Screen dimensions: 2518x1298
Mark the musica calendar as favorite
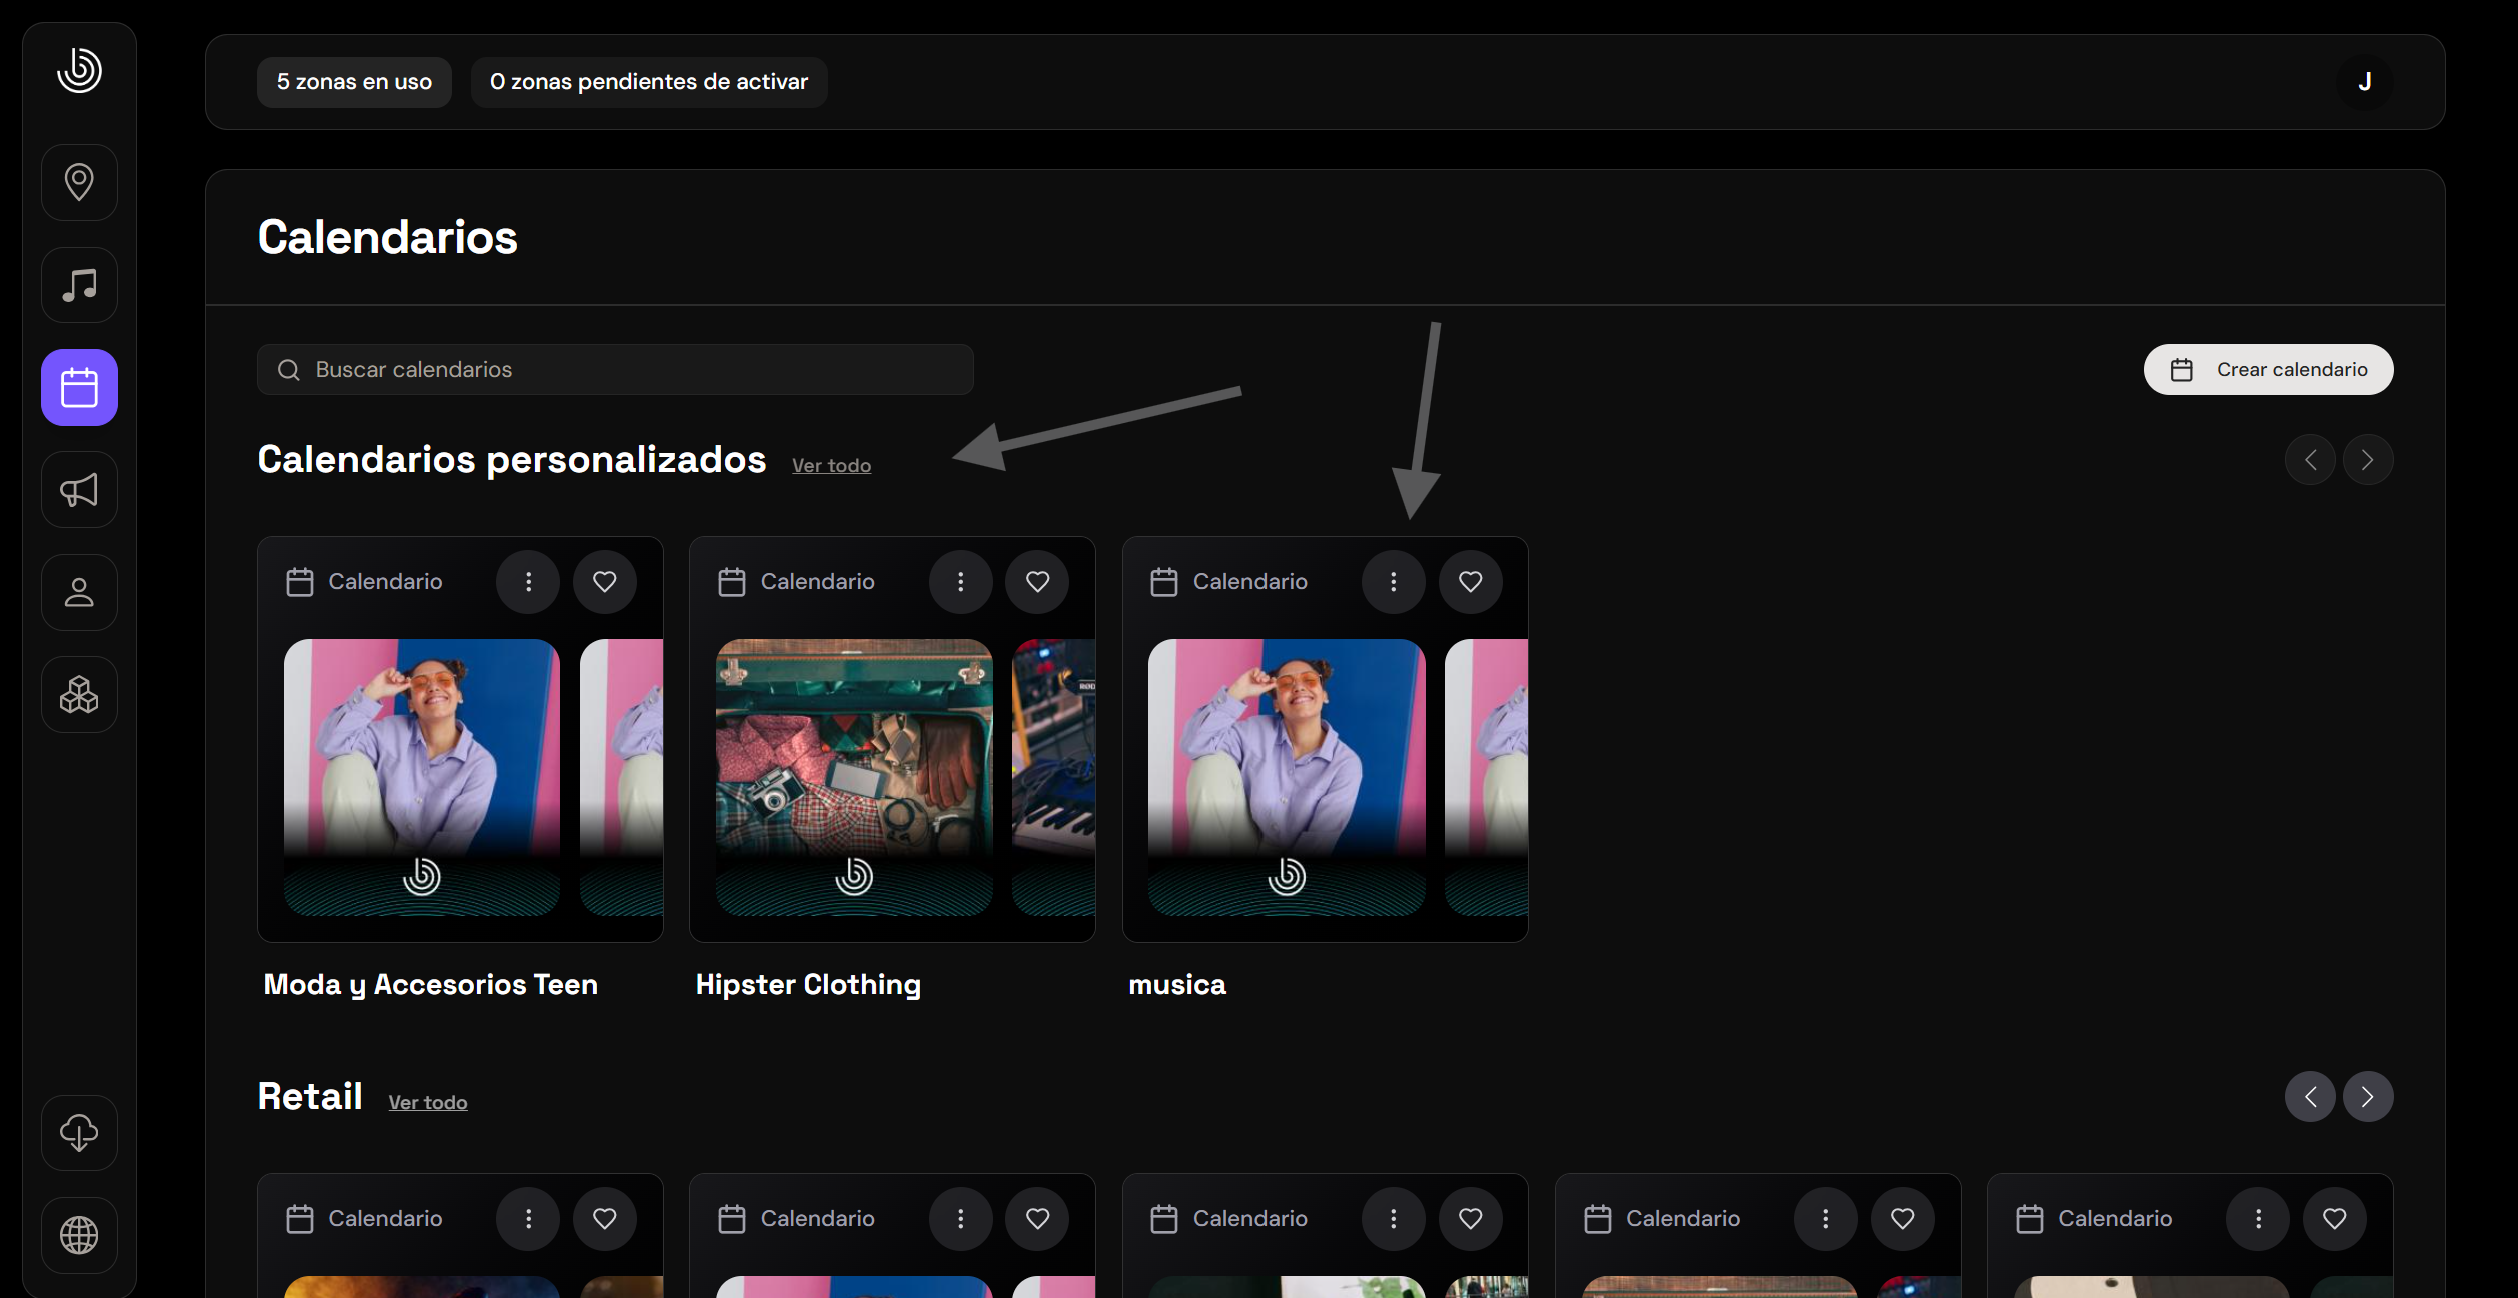(x=1470, y=581)
